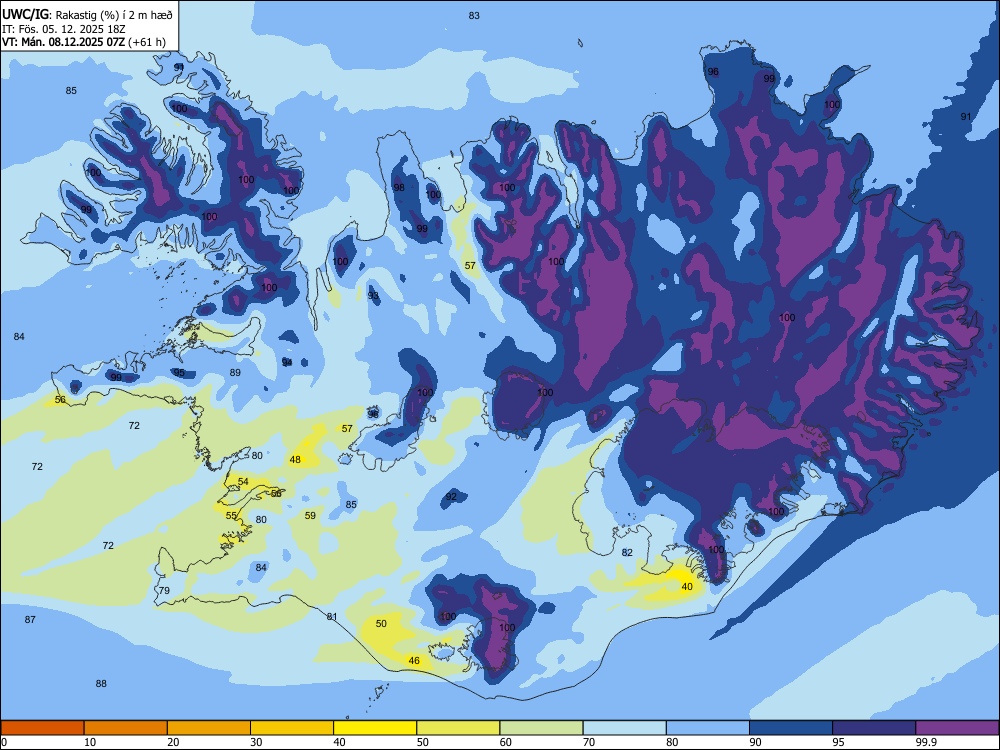Pick the pale blue 70–80 legend swatch

[624, 728]
